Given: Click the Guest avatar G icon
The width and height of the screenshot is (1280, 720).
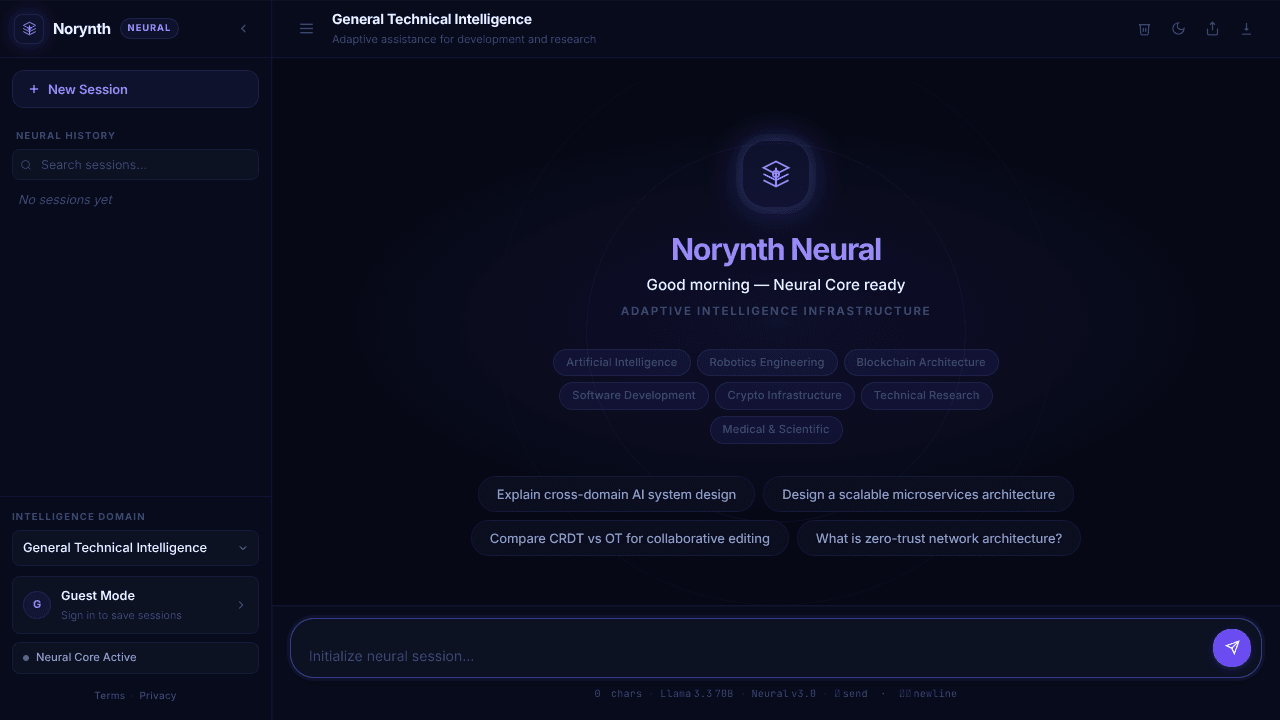Looking at the screenshot, I should tap(37, 604).
